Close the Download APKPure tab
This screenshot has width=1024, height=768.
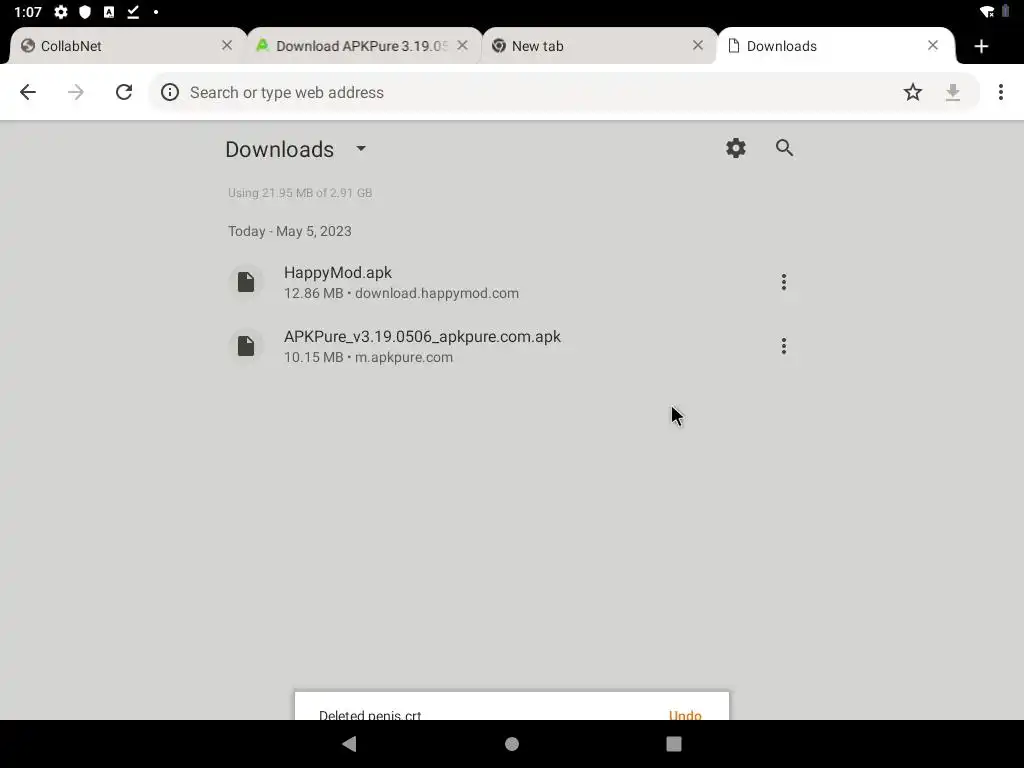click(x=462, y=45)
